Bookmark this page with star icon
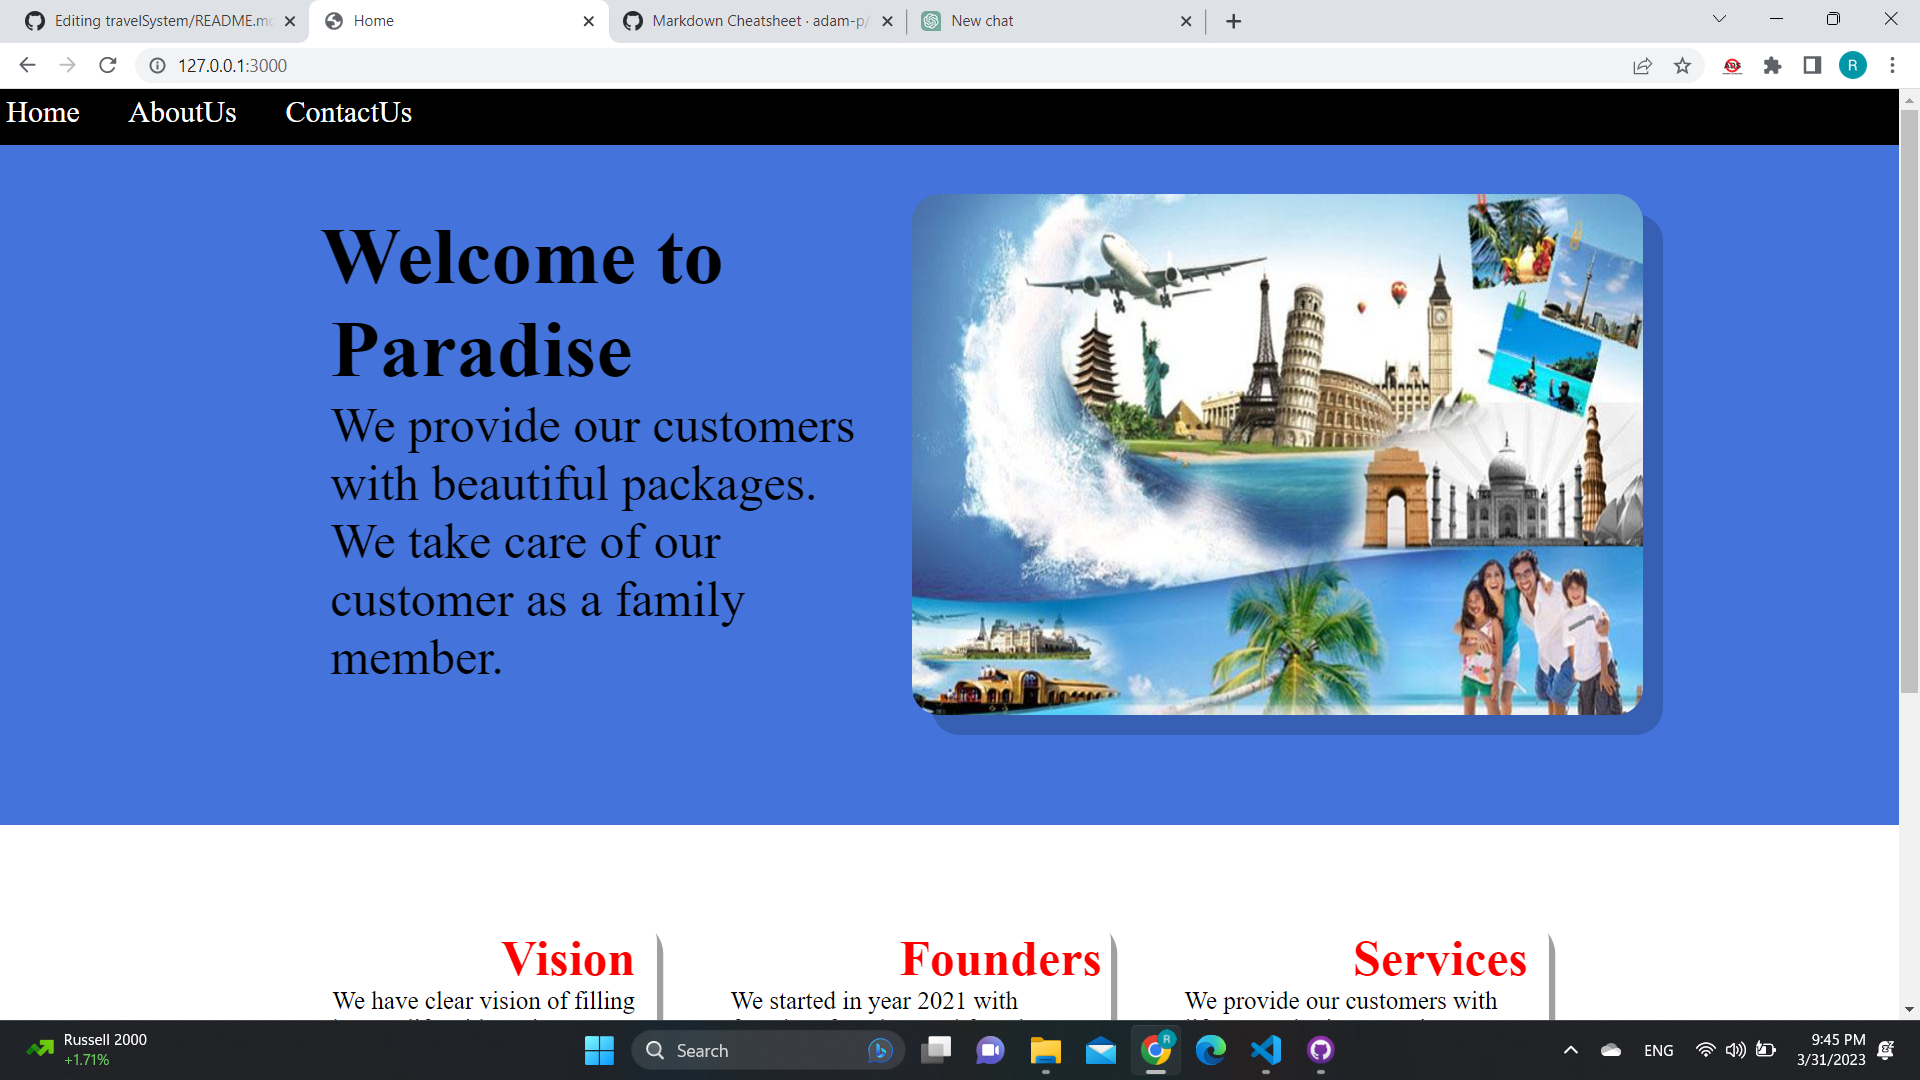This screenshot has width=1920, height=1080. coord(1682,65)
